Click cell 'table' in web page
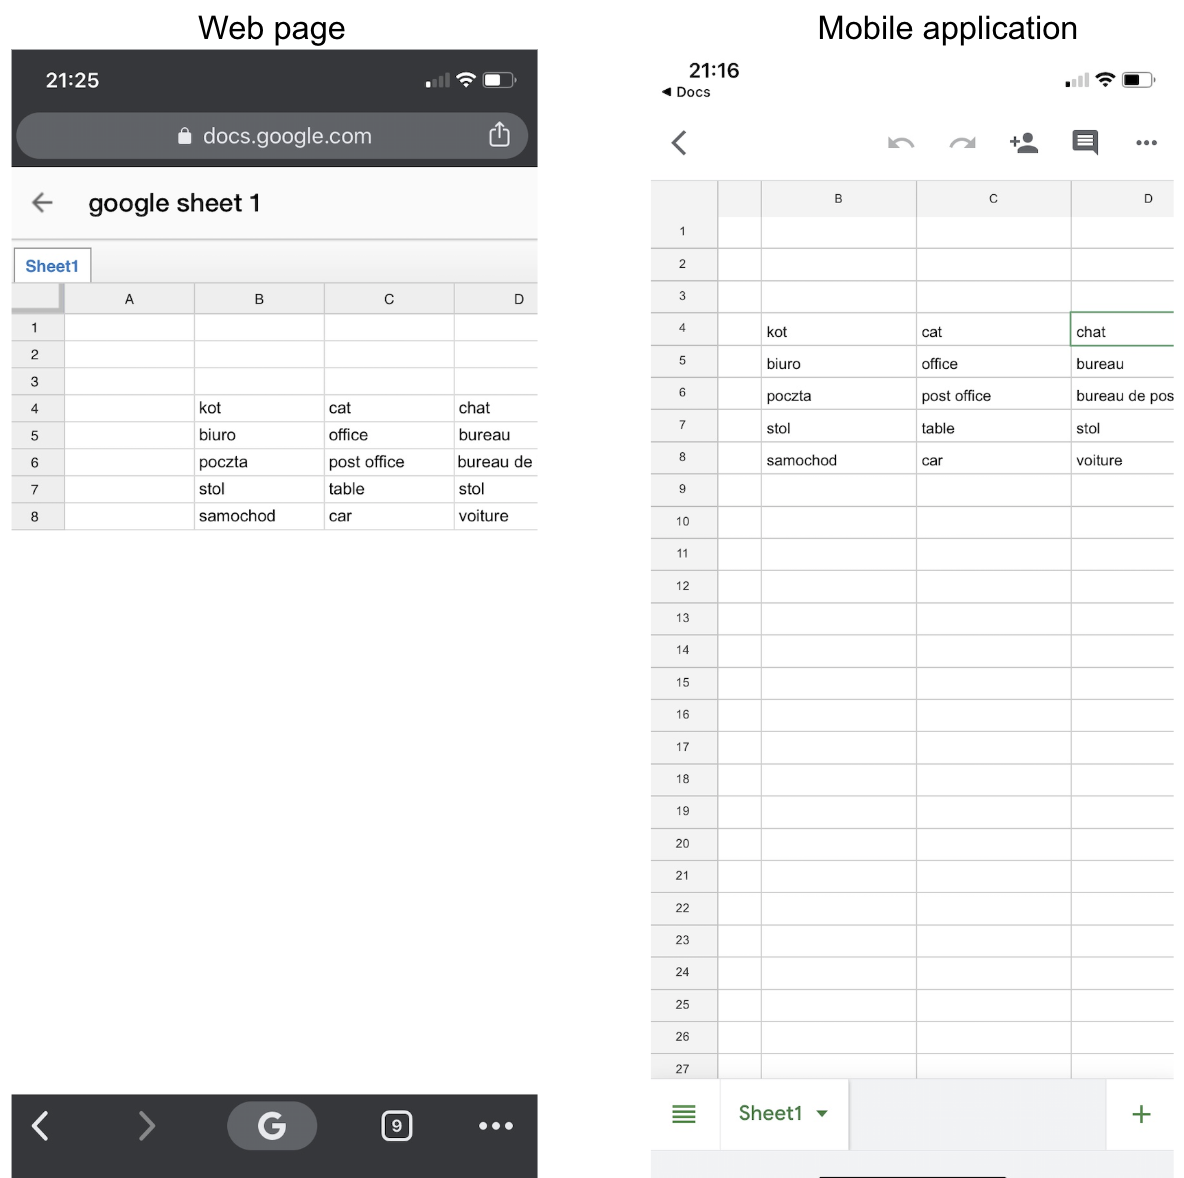Viewport: 1184px width, 1178px height. (x=389, y=489)
